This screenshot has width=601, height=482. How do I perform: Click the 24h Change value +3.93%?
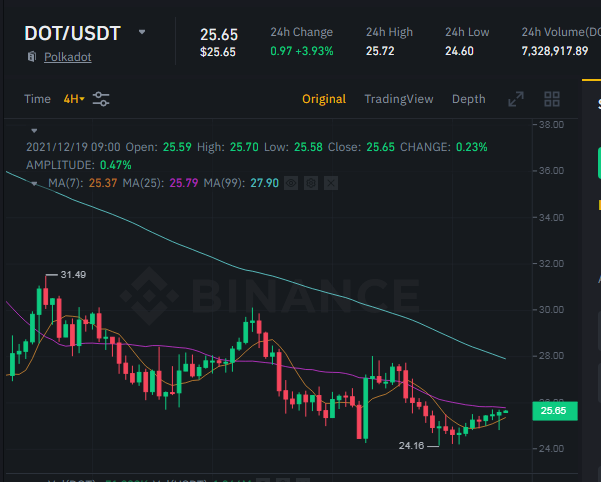pos(314,51)
